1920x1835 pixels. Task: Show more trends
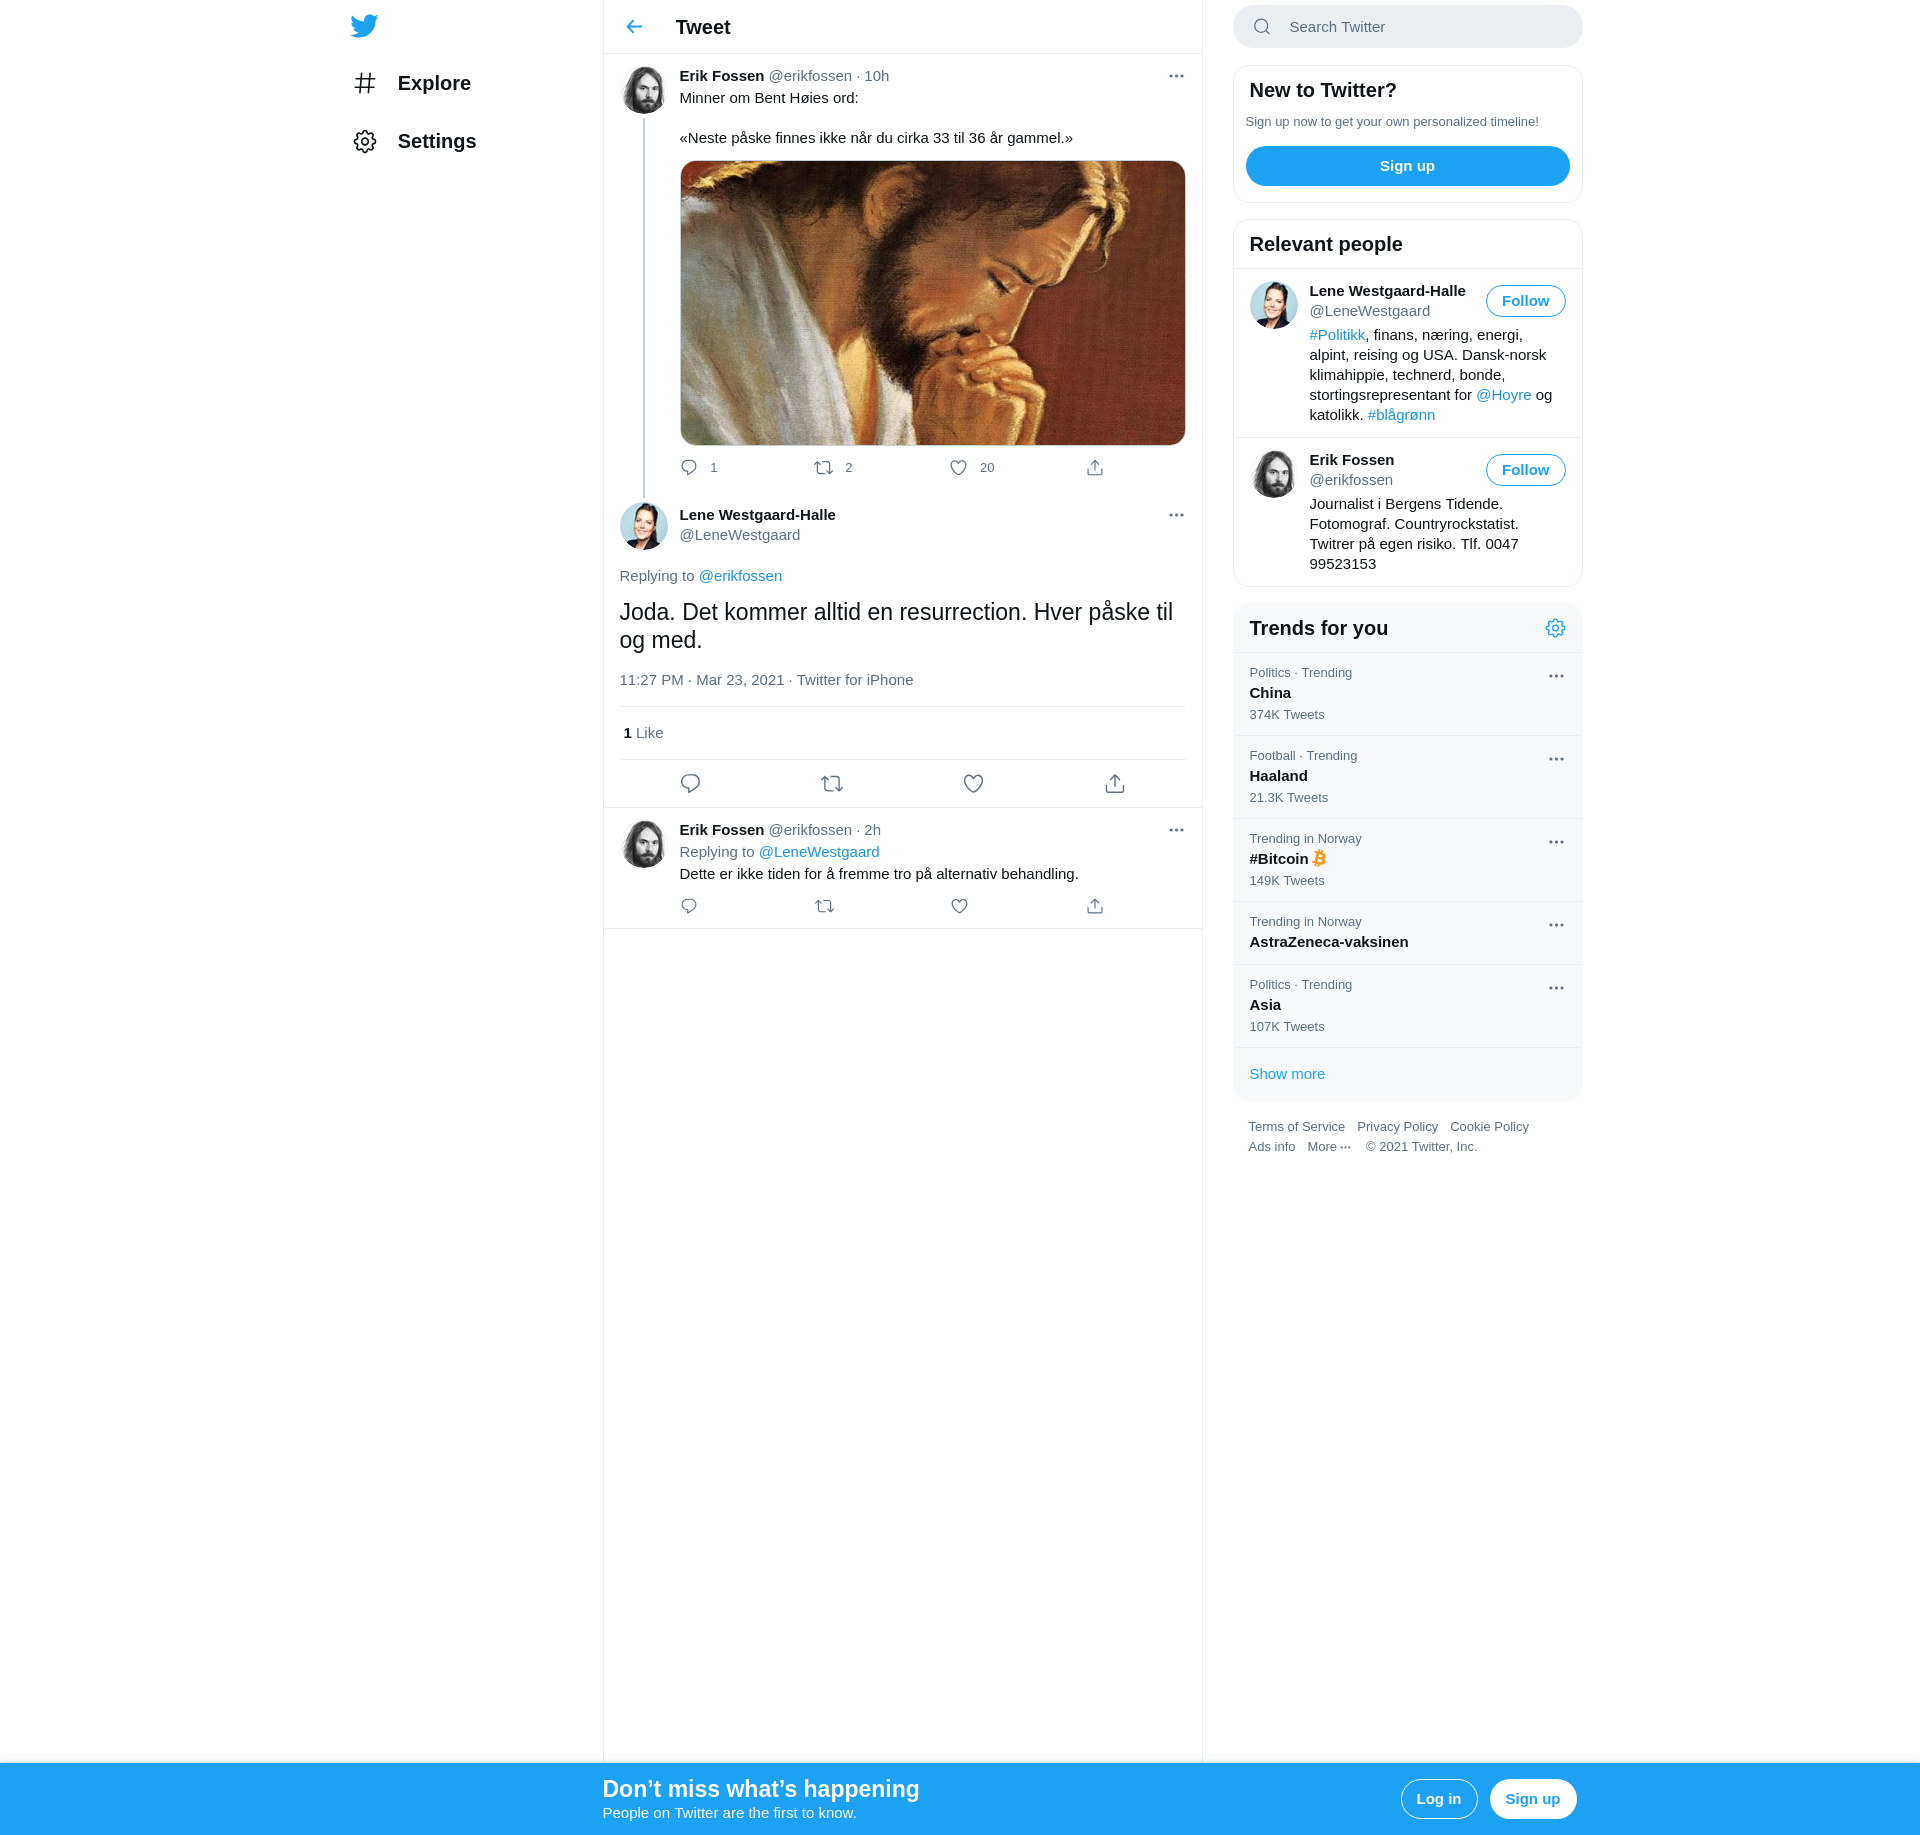(x=1287, y=1074)
